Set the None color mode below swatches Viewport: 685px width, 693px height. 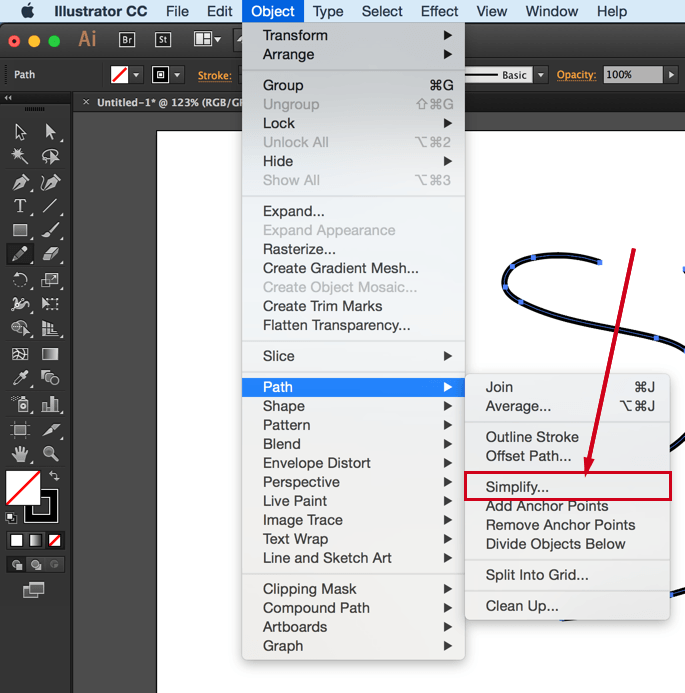(x=55, y=540)
